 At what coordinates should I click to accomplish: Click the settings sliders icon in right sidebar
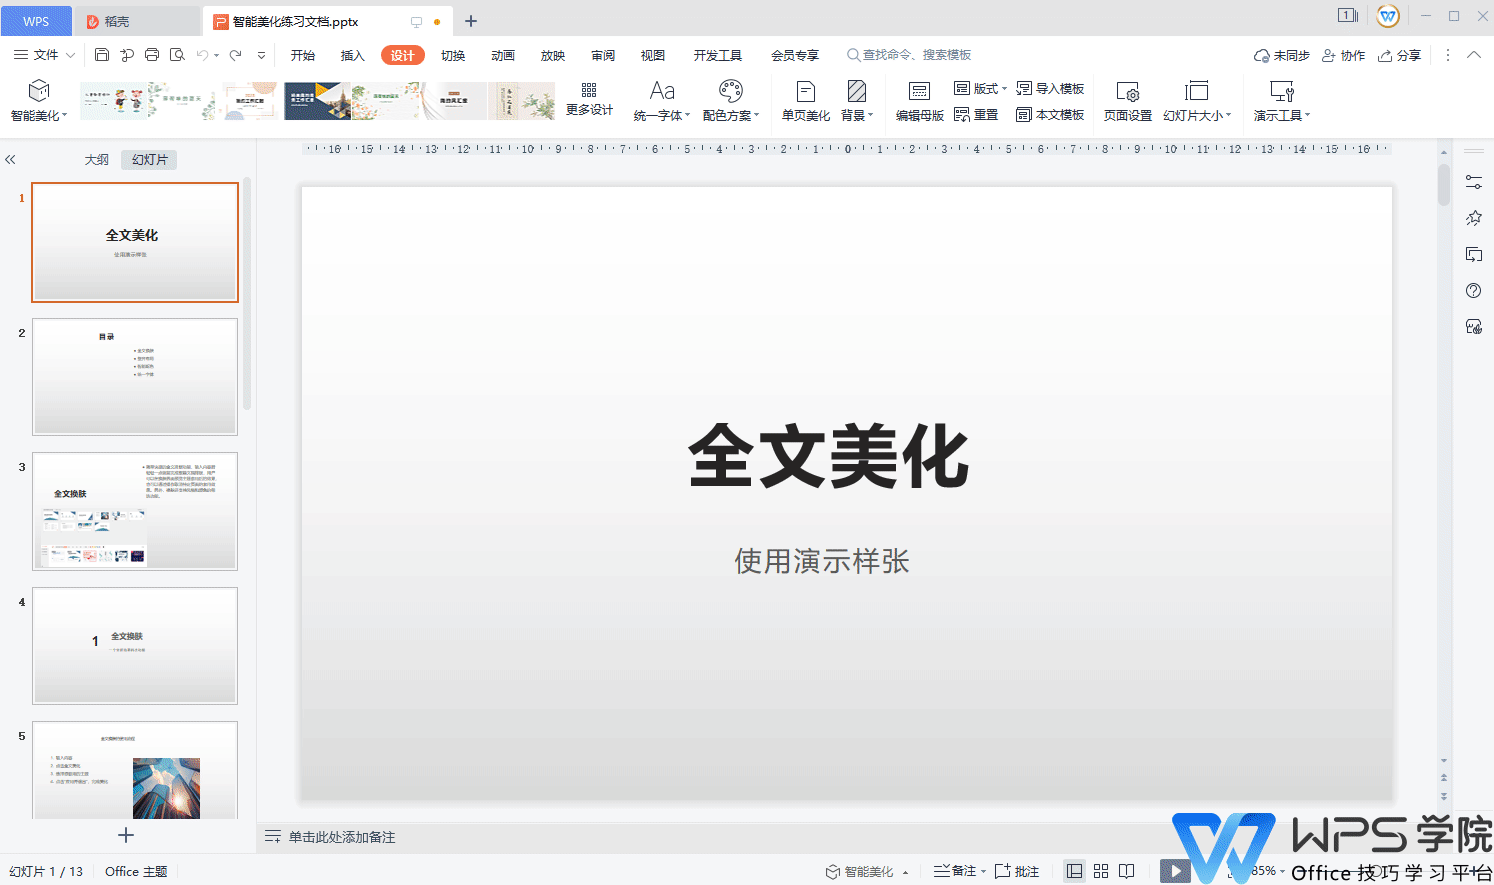pos(1473,182)
